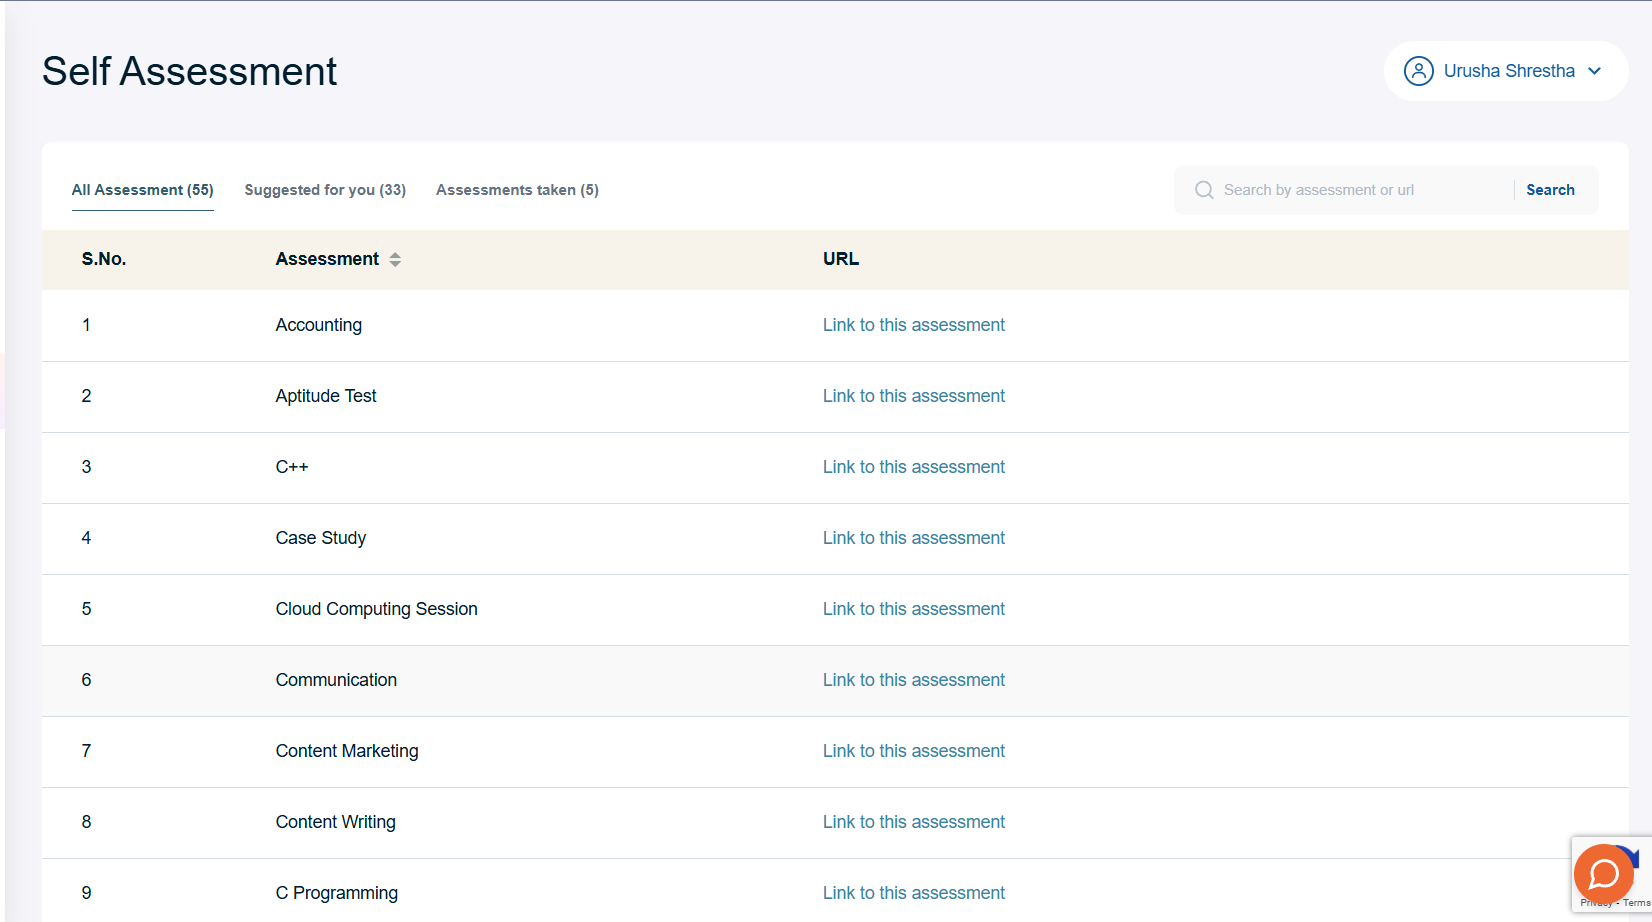Open the Communication assessment link

pyautogui.click(x=913, y=680)
